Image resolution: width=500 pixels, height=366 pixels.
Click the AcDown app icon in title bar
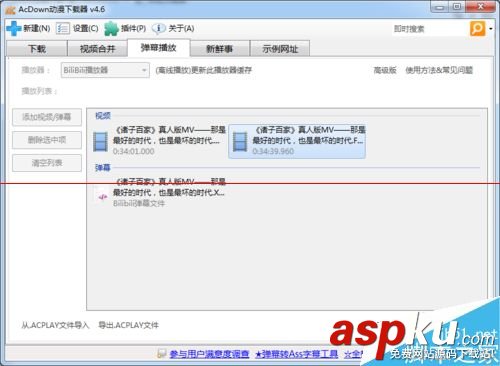(10, 10)
